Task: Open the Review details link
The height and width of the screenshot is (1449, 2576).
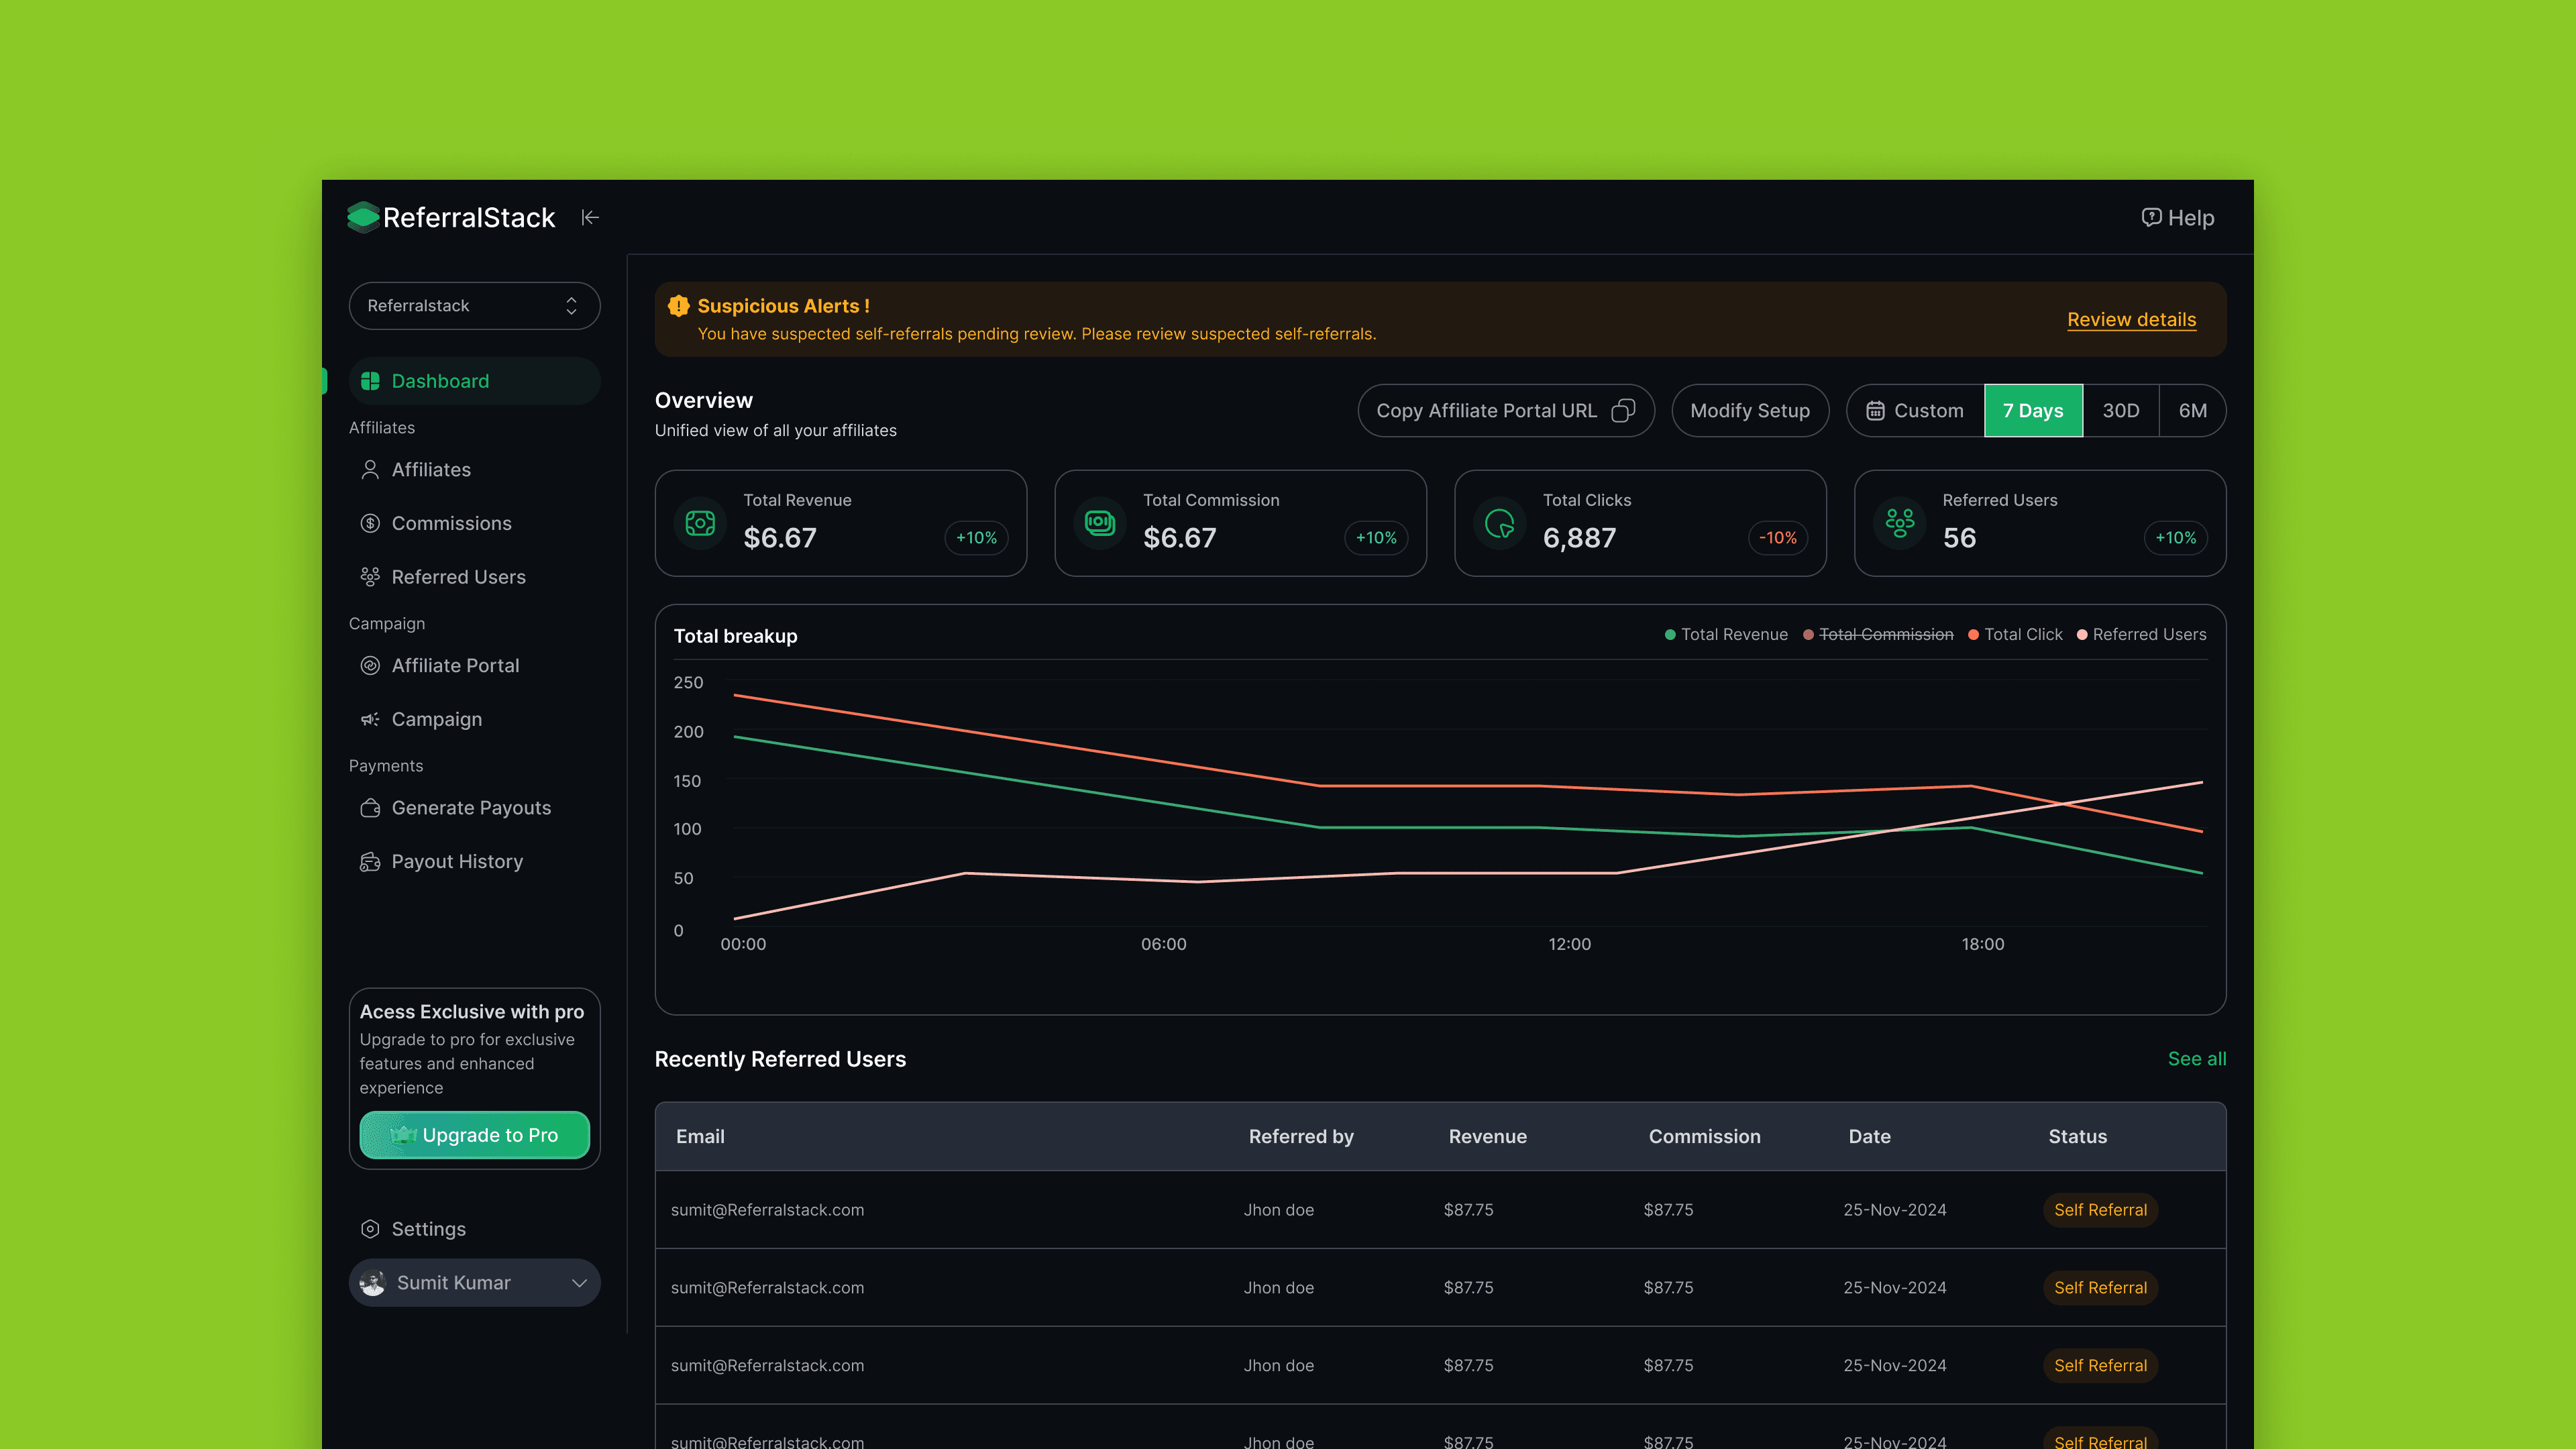Action: 2131,320
